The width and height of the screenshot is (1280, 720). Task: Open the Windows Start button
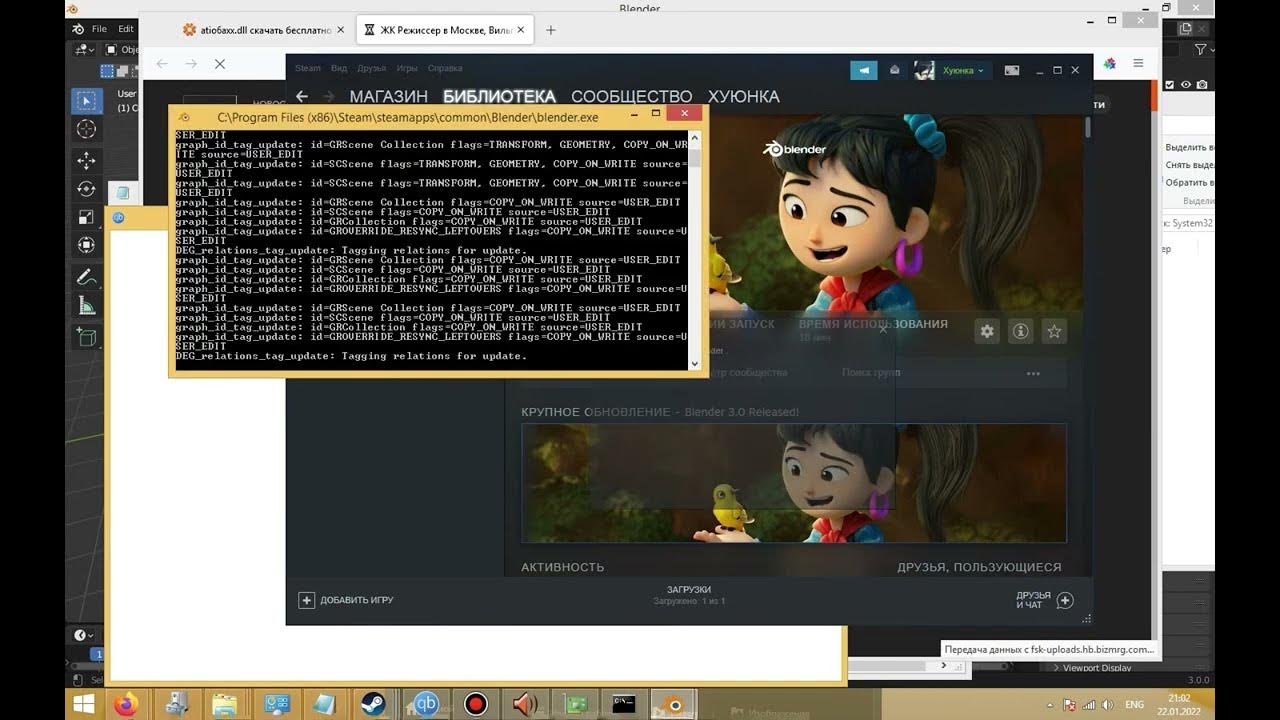point(84,704)
